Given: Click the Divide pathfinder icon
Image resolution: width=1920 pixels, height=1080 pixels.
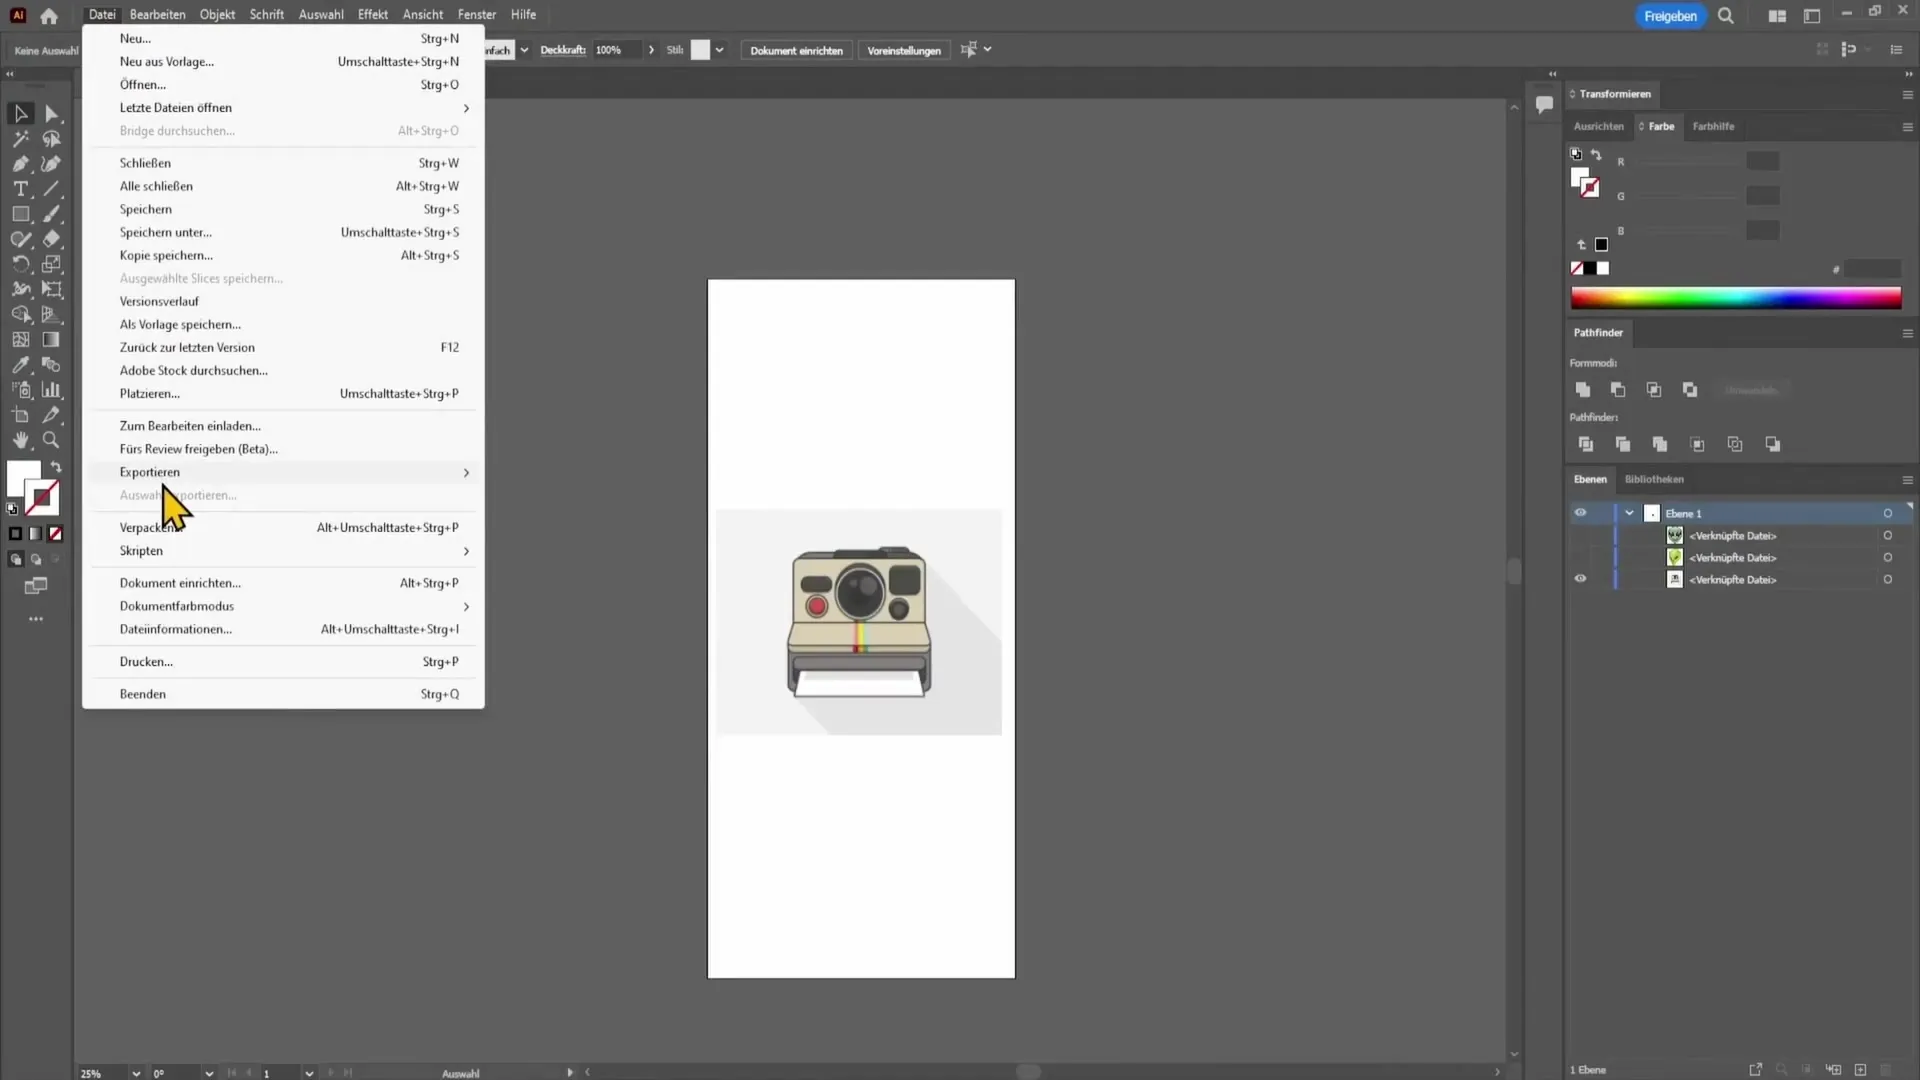Looking at the screenshot, I should pyautogui.click(x=1586, y=444).
